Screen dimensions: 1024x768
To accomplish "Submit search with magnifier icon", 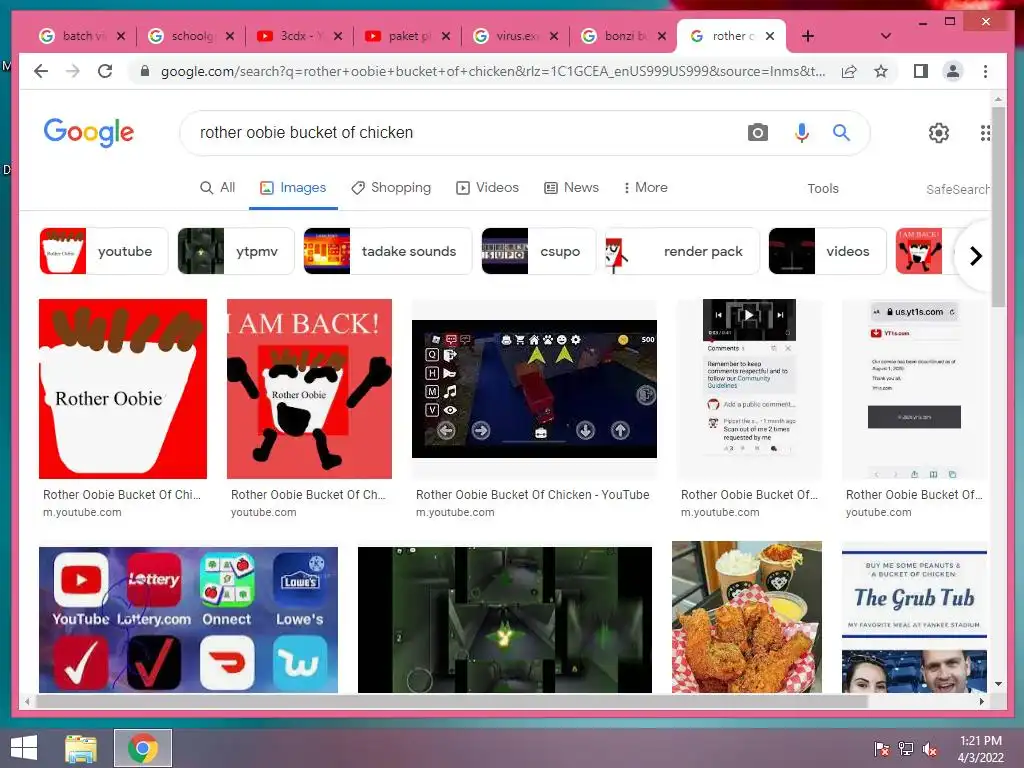I will 841,133.
